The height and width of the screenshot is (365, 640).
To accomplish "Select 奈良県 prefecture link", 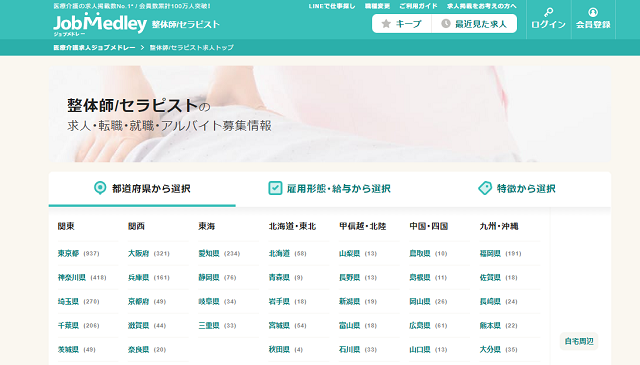I will [138, 350].
